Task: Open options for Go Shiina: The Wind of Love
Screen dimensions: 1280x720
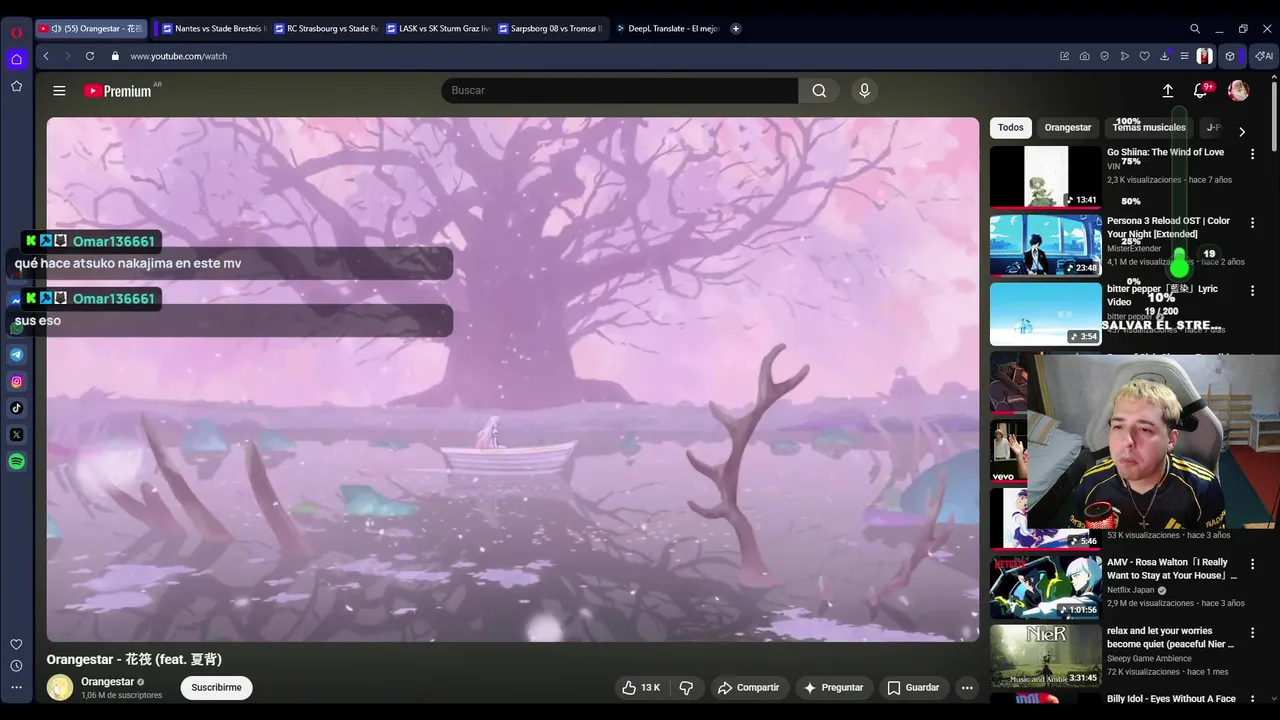Action: tap(1252, 154)
